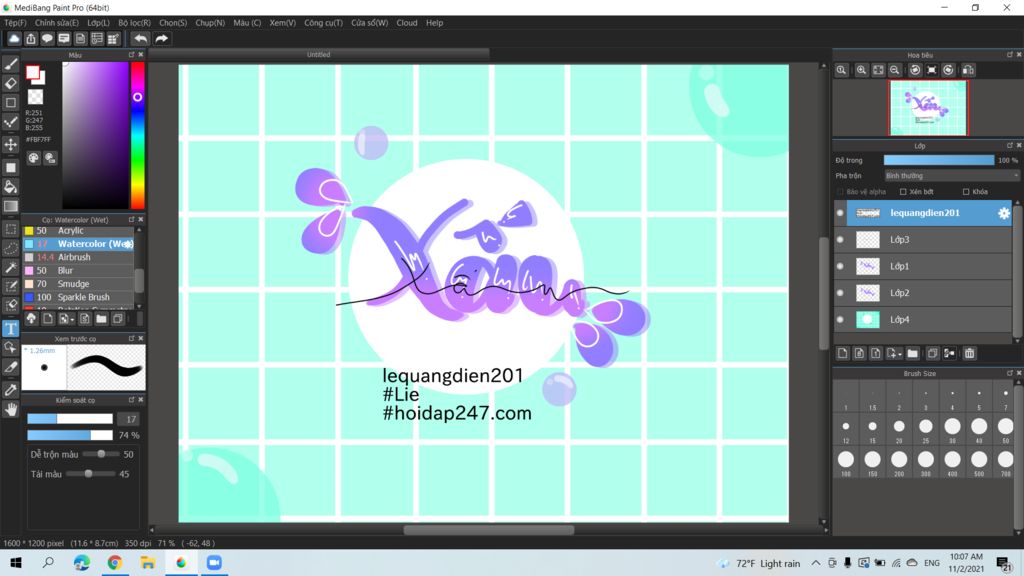Rotate canvas left in navigator
1024x576 pixels.
tap(915, 70)
